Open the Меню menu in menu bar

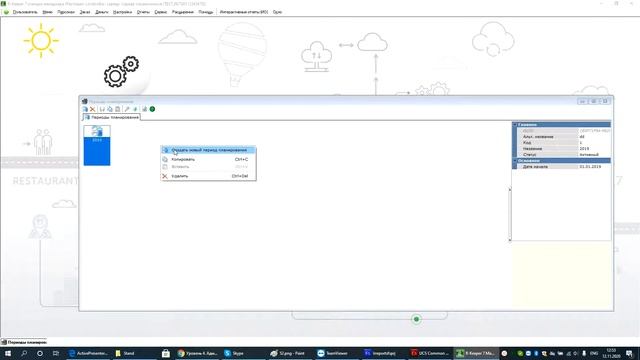click(x=47, y=12)
